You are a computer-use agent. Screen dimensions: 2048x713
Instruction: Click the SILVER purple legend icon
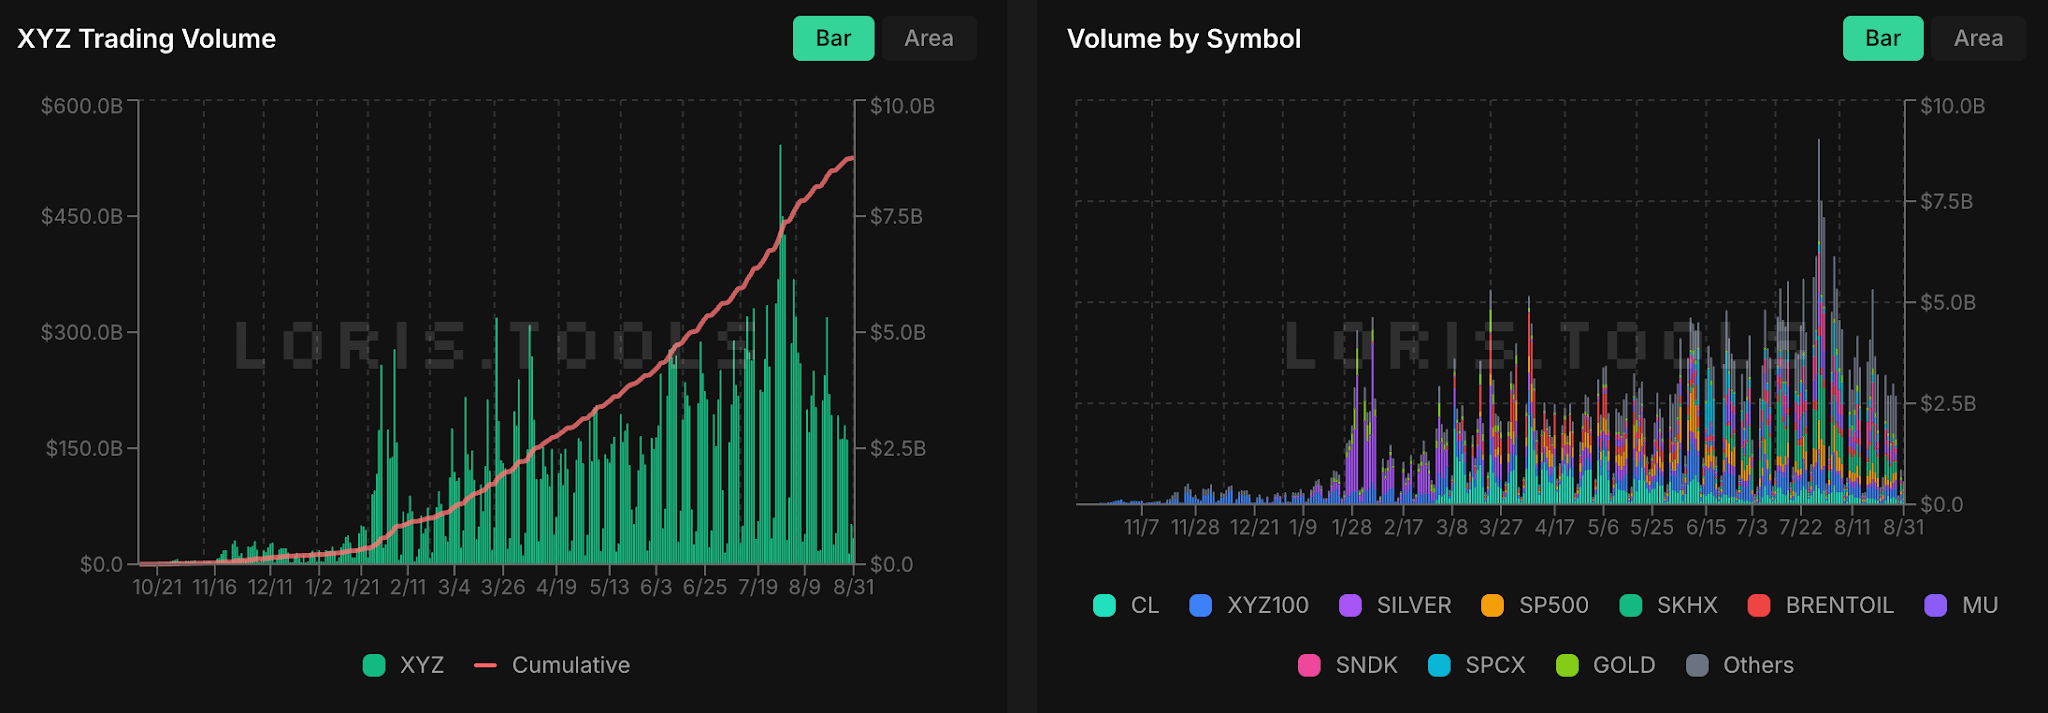[1350, 605]
